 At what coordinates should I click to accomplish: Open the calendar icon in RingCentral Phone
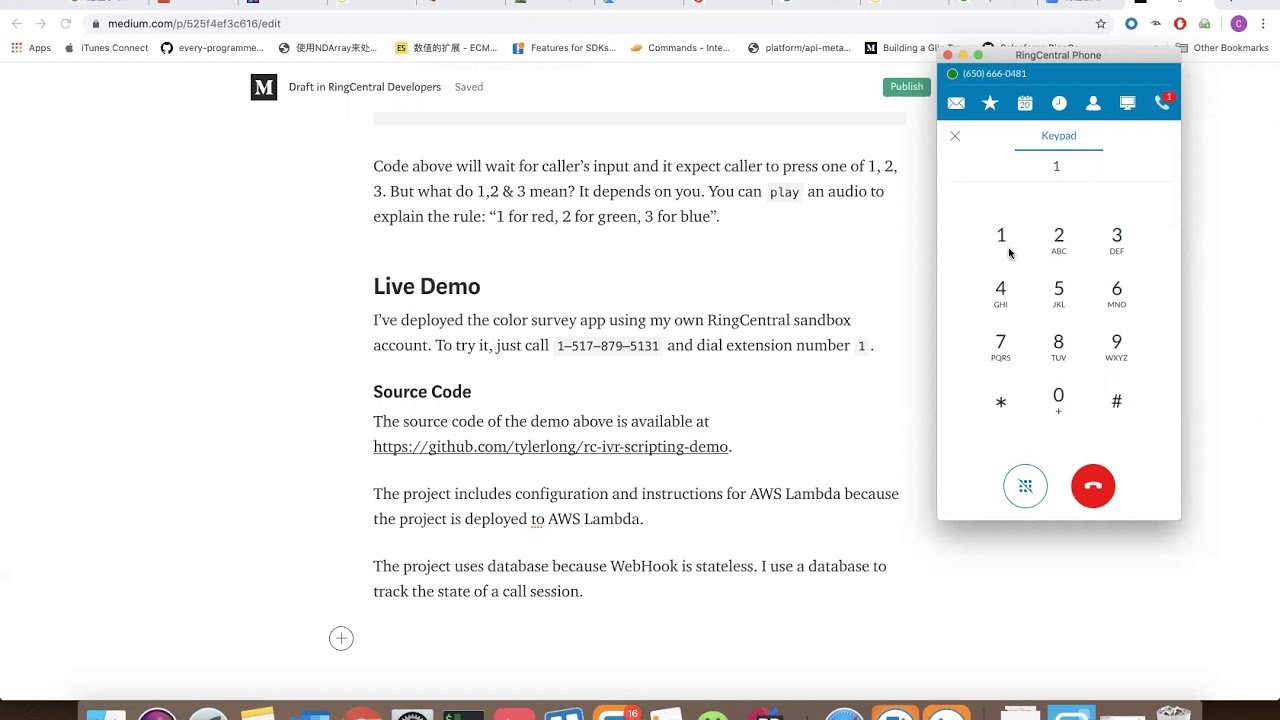click(x=1025, y=103)
